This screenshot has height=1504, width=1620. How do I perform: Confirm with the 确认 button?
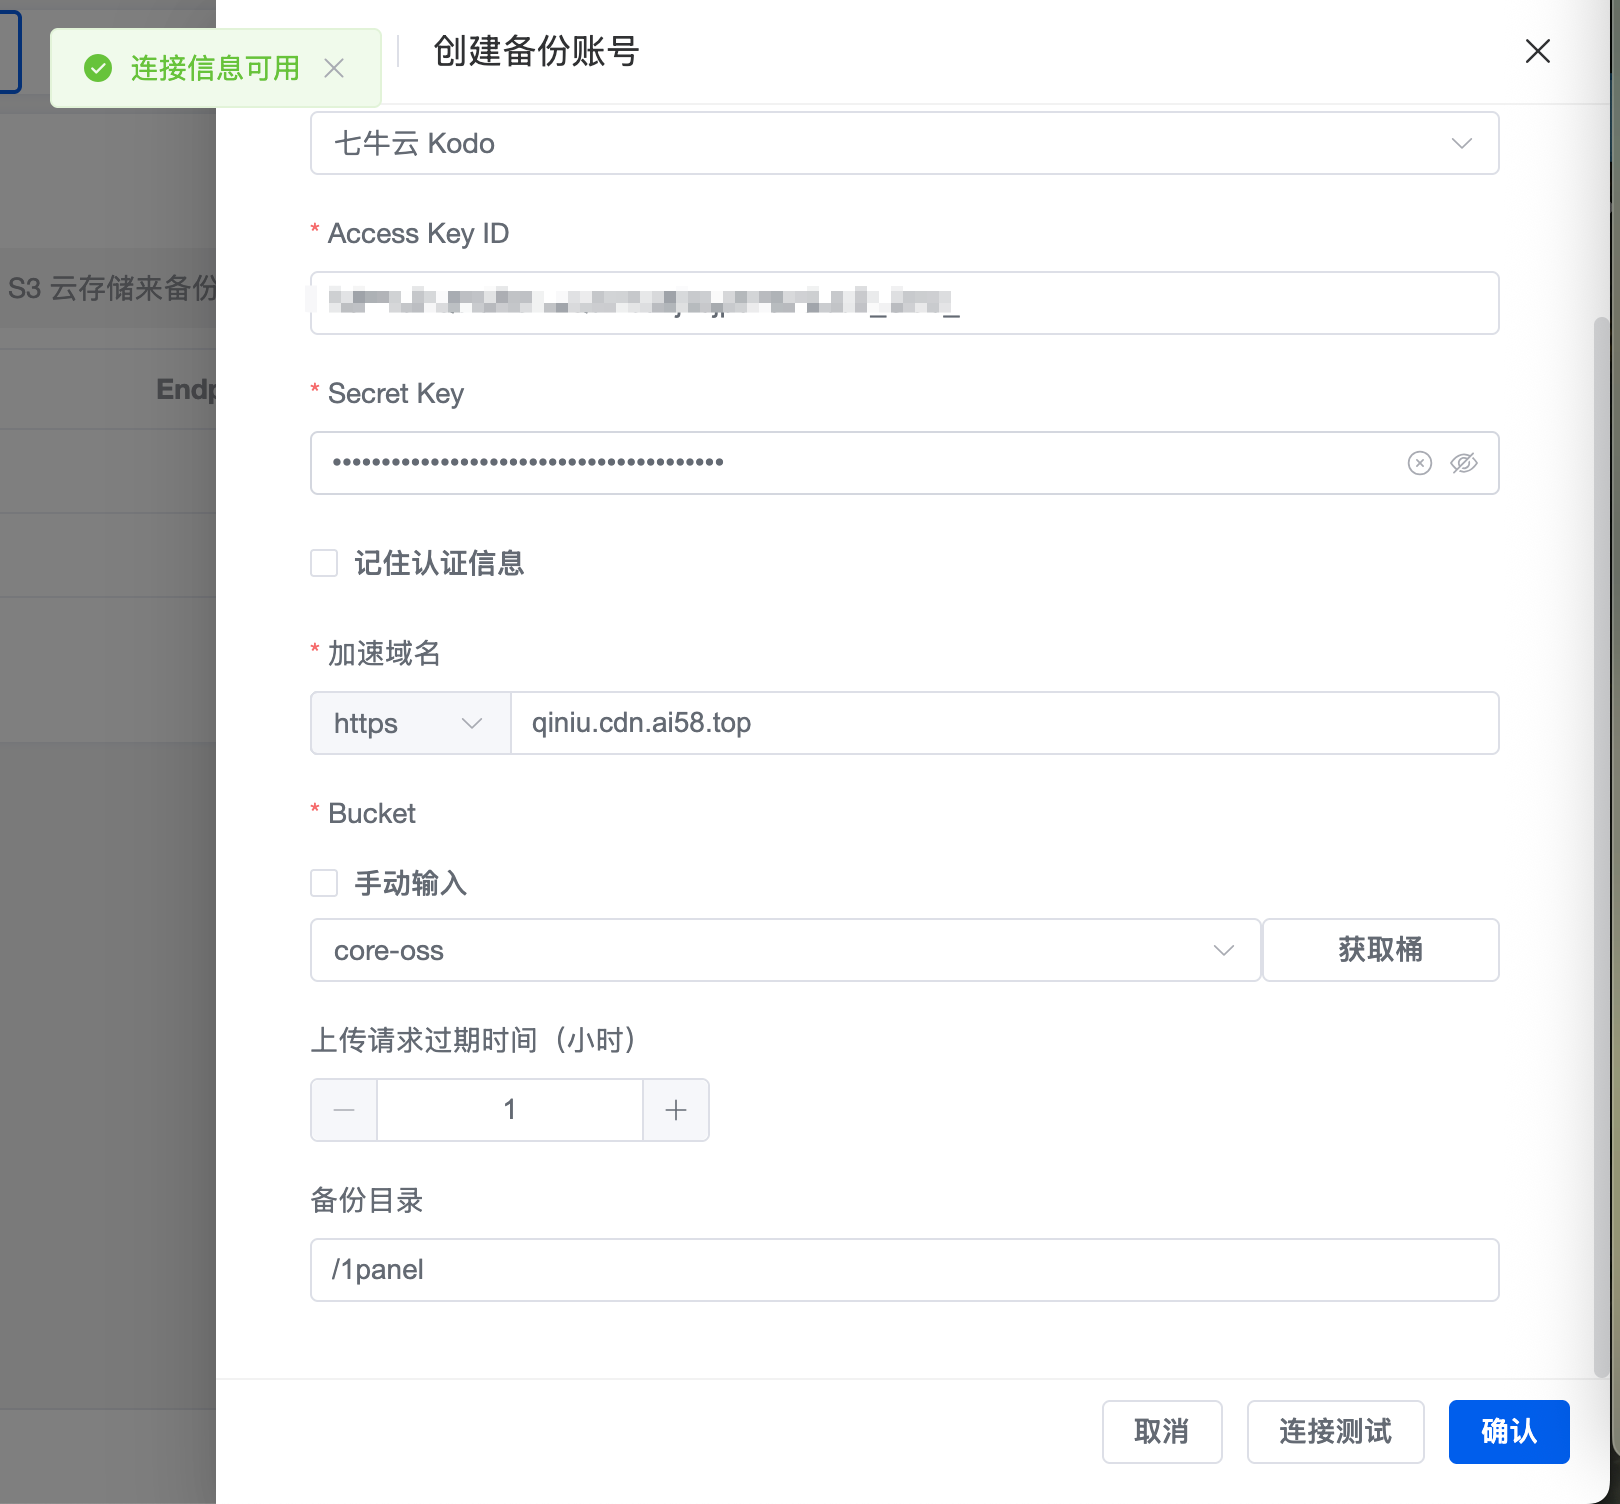coord(1508,1431)
